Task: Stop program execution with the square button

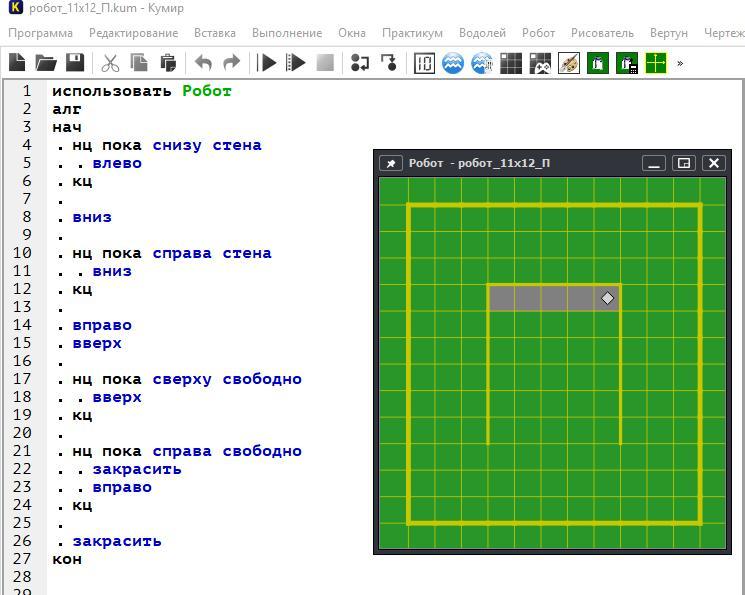Action: [325, 63]
